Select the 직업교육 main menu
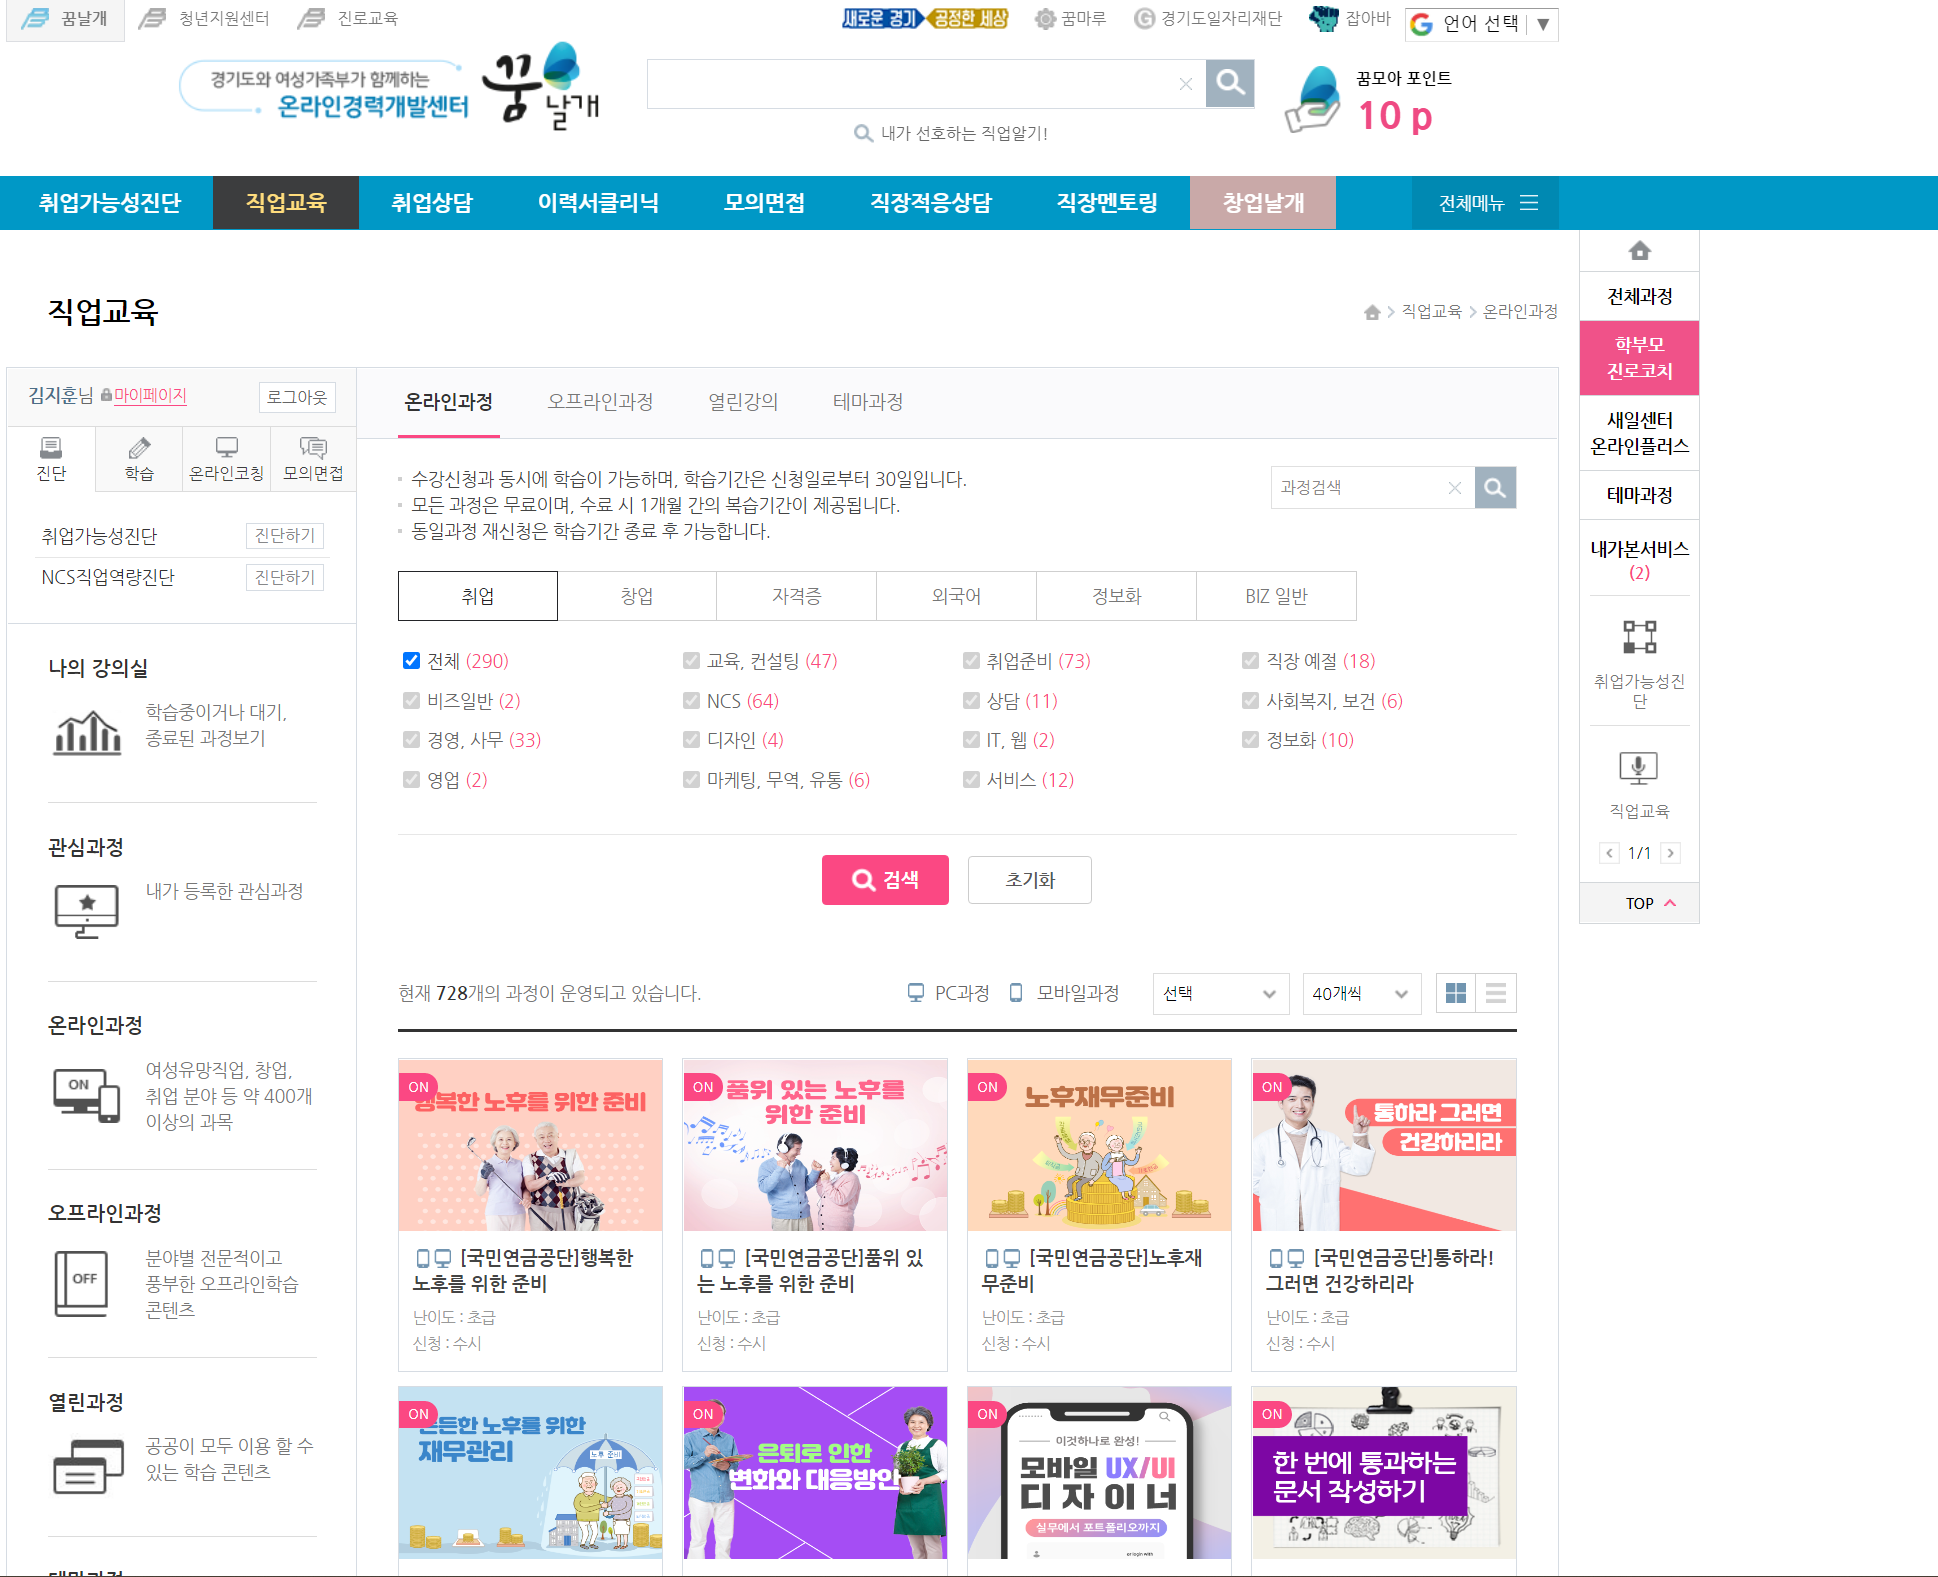1938x1577 pixels. tap(286, 203)
